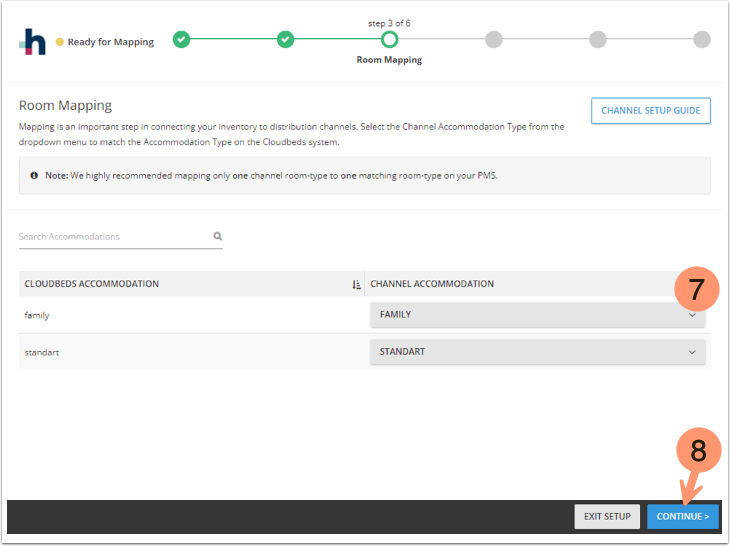Click the info icon beside Note
The width and height of the screenshot is (730, 546).
click(34, 175)
